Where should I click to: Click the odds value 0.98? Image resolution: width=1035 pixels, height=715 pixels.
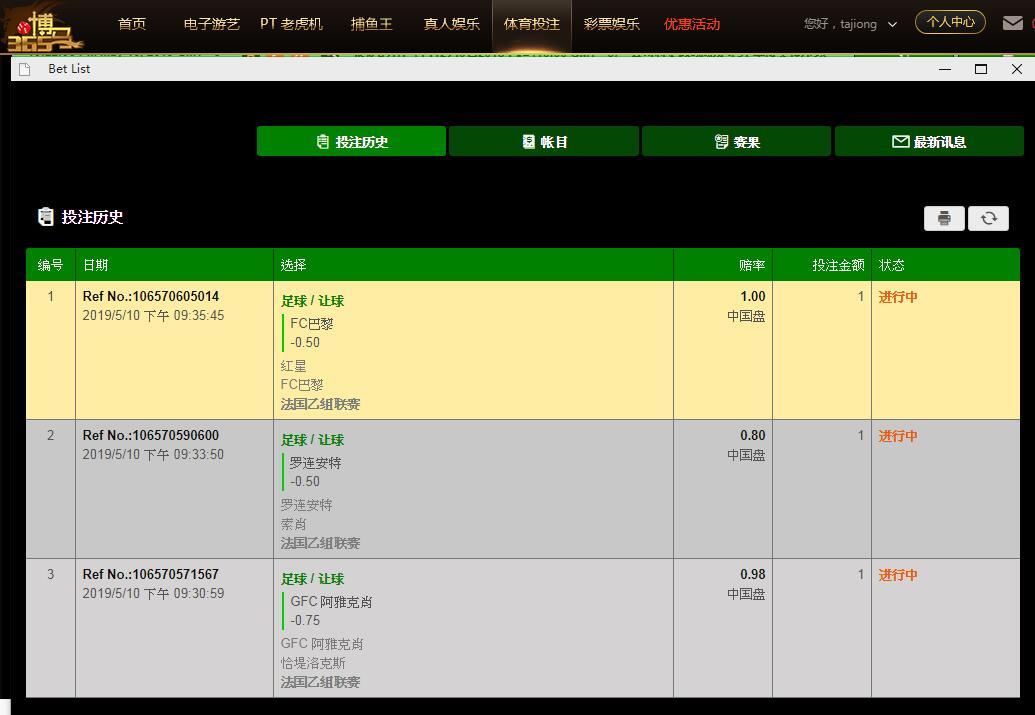pyautogui.click(x=752, y=574)
